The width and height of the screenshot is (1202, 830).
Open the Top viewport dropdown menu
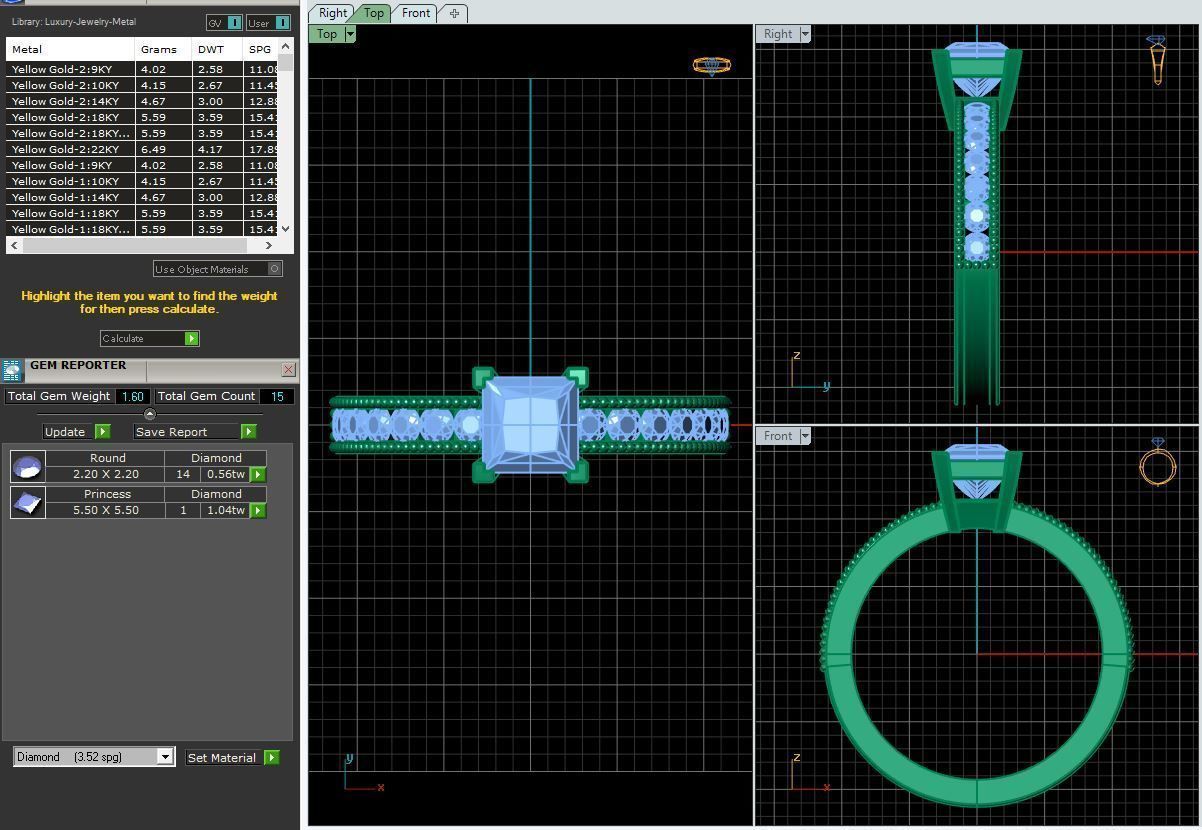(350, 34)
